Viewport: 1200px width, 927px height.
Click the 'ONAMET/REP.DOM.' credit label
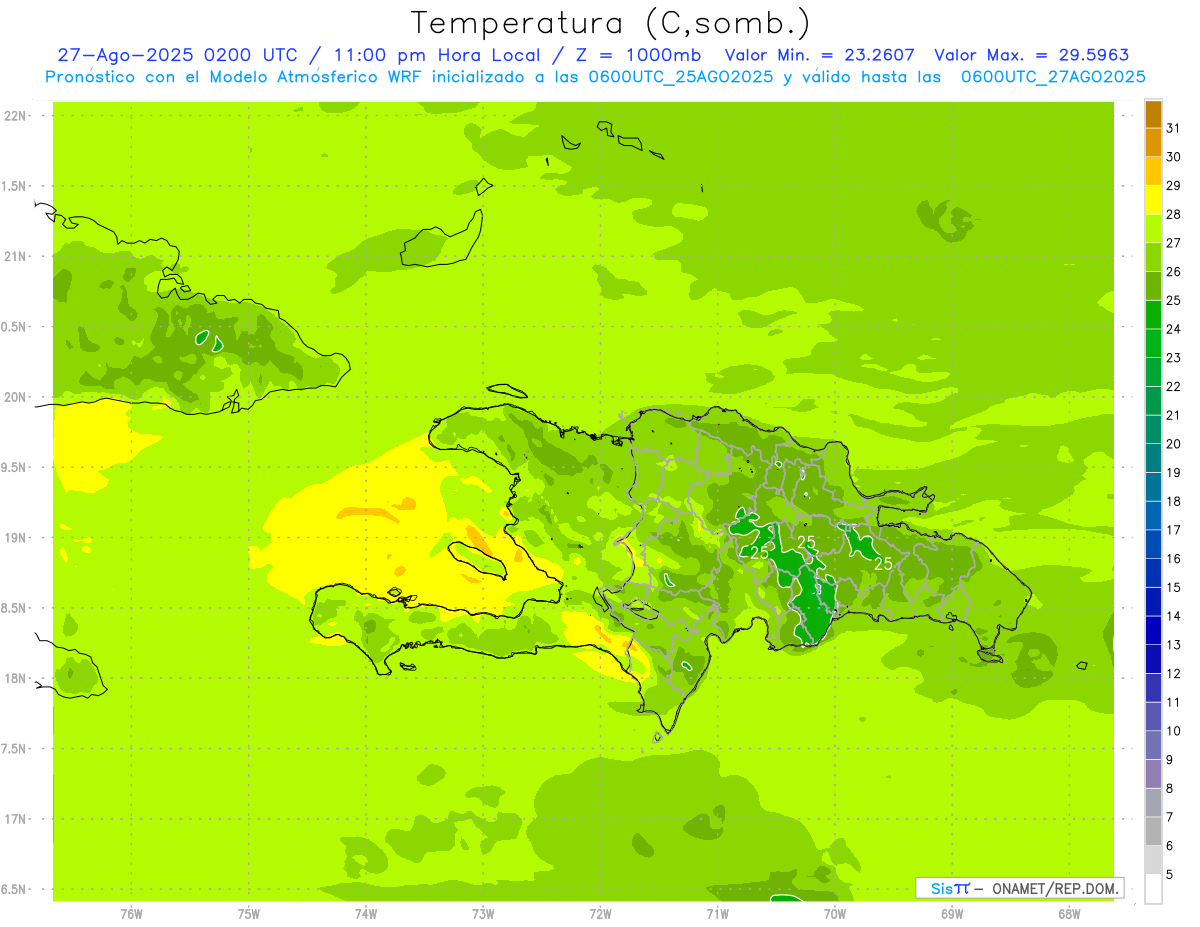pos(1055,888)
